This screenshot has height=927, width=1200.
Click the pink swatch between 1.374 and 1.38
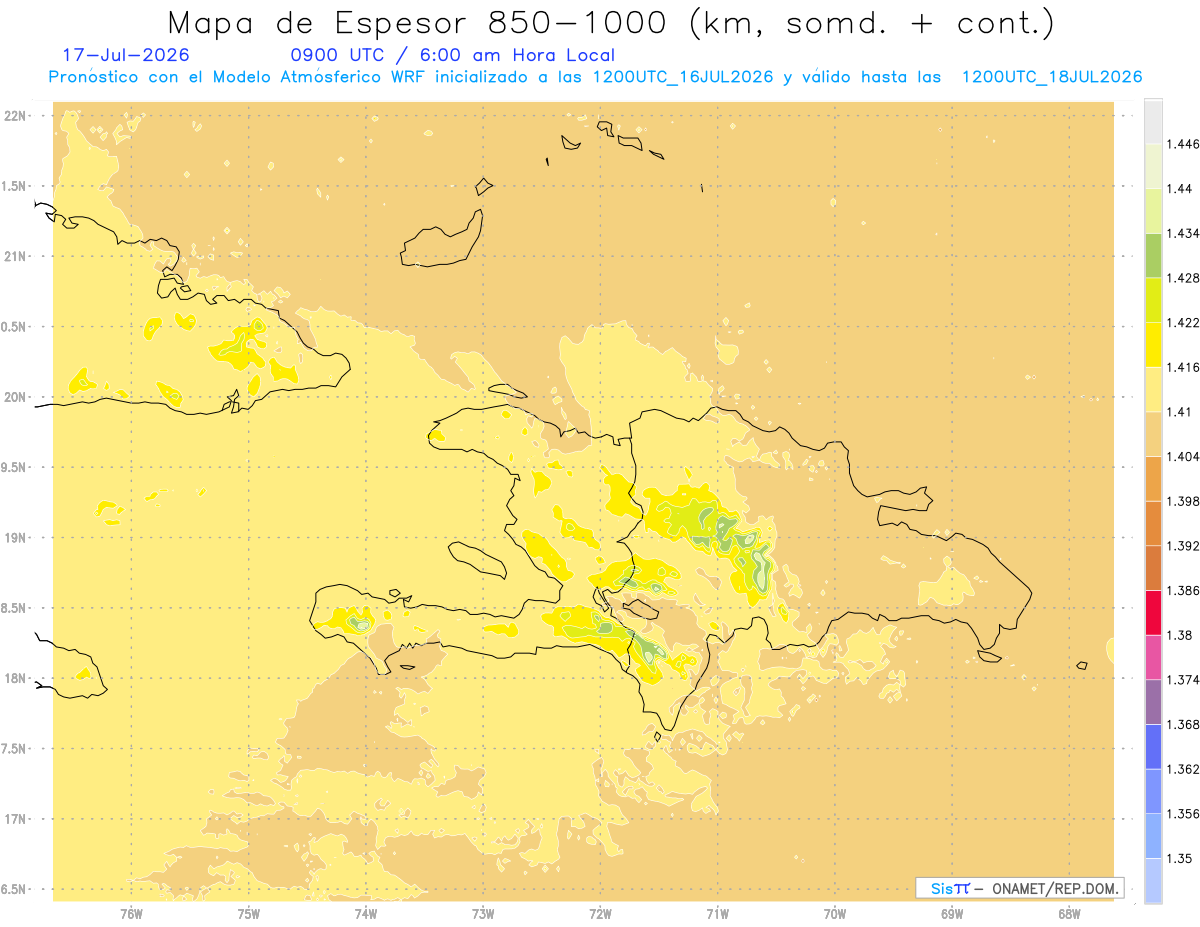[1153, 657]
